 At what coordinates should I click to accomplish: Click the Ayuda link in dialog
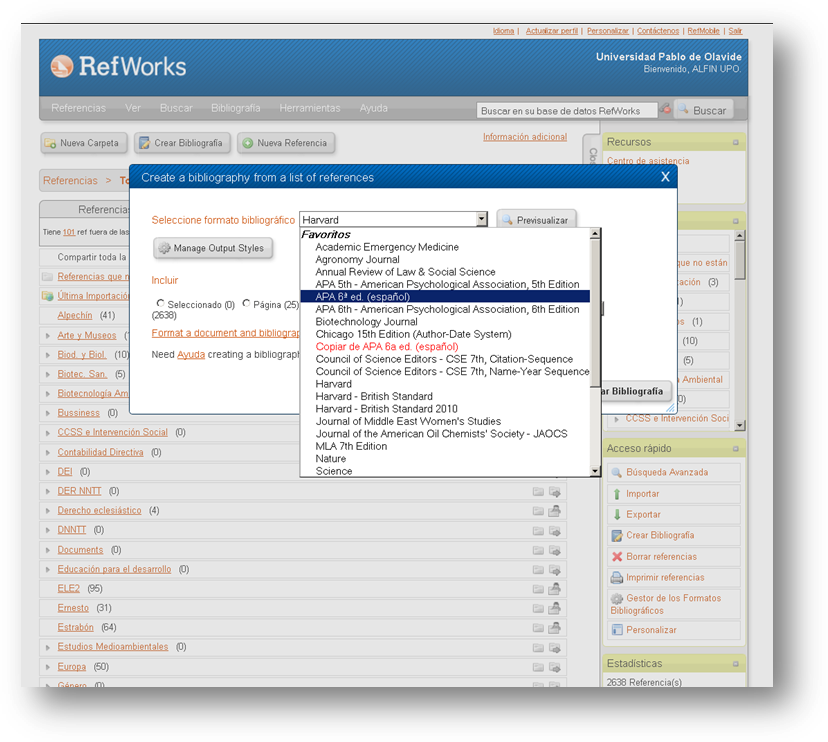[191, 354]
